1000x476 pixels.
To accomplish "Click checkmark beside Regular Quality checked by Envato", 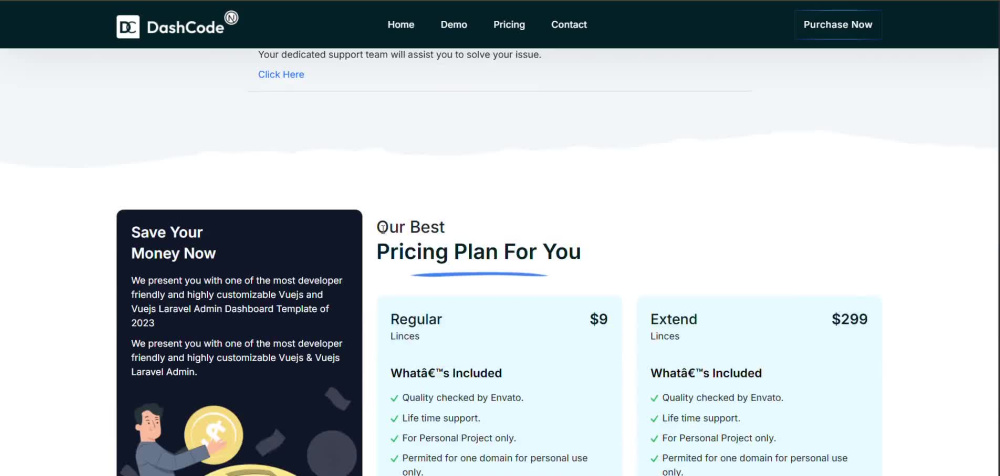I will (394, 398).
